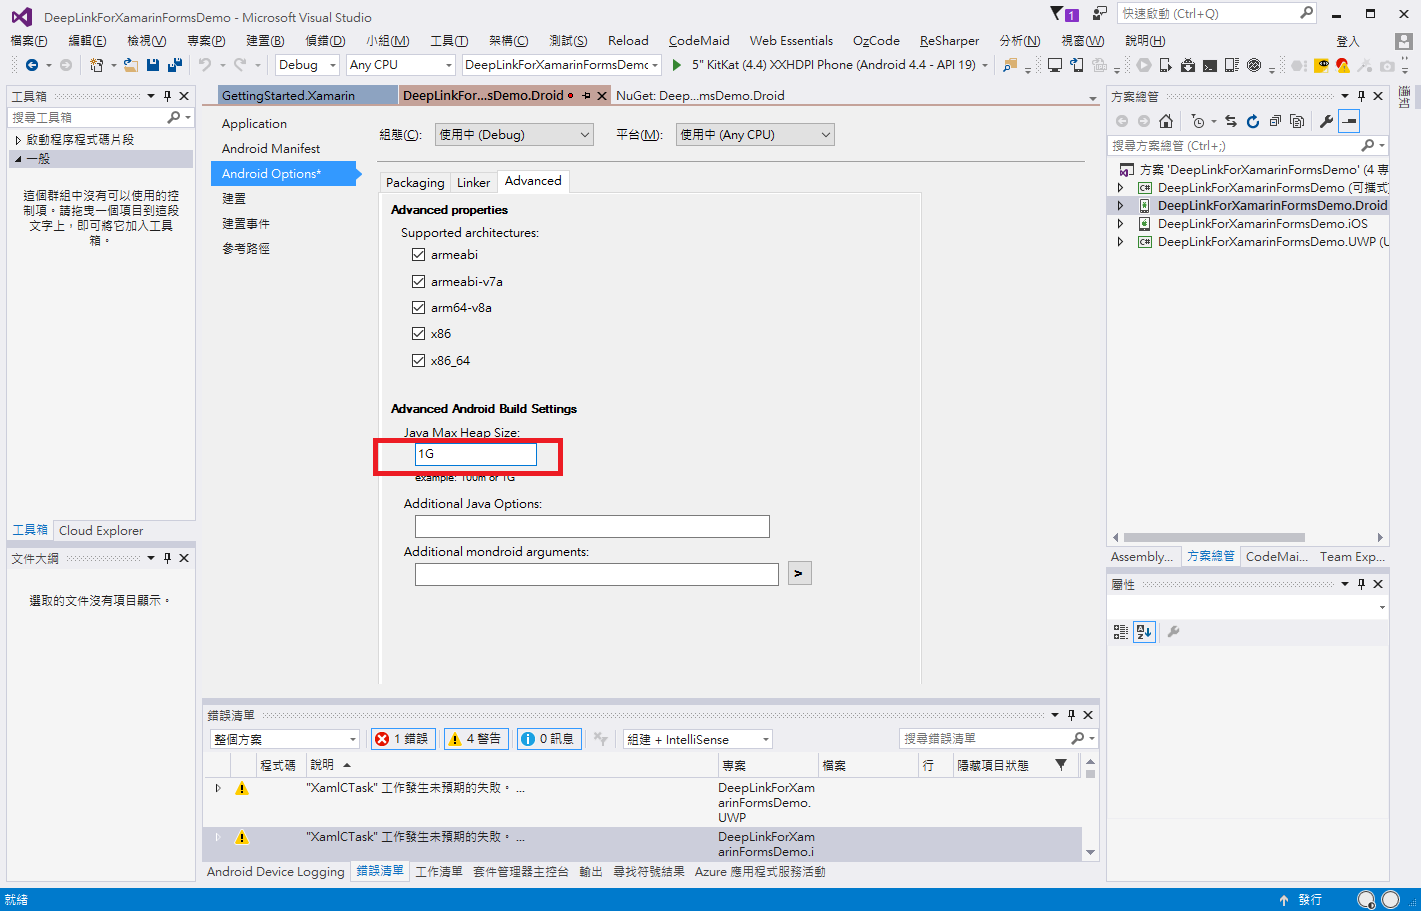Open the ReSharper menu

(949, 41)
